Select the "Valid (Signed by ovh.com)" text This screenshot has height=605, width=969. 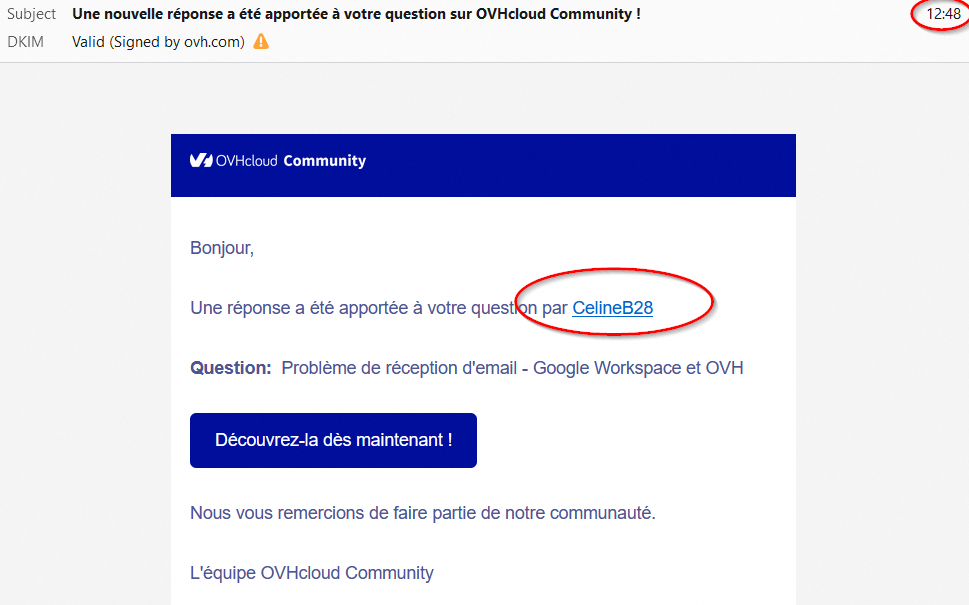(158, 42)
